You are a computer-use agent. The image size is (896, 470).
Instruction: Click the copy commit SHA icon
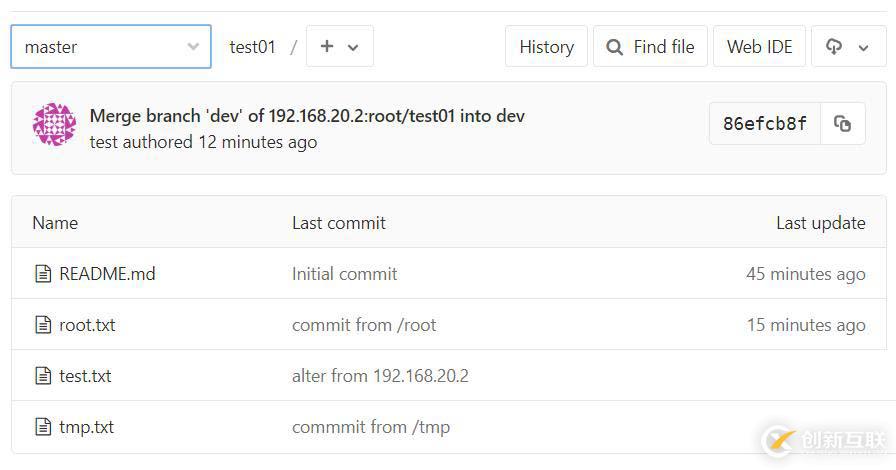pos(843,124)
